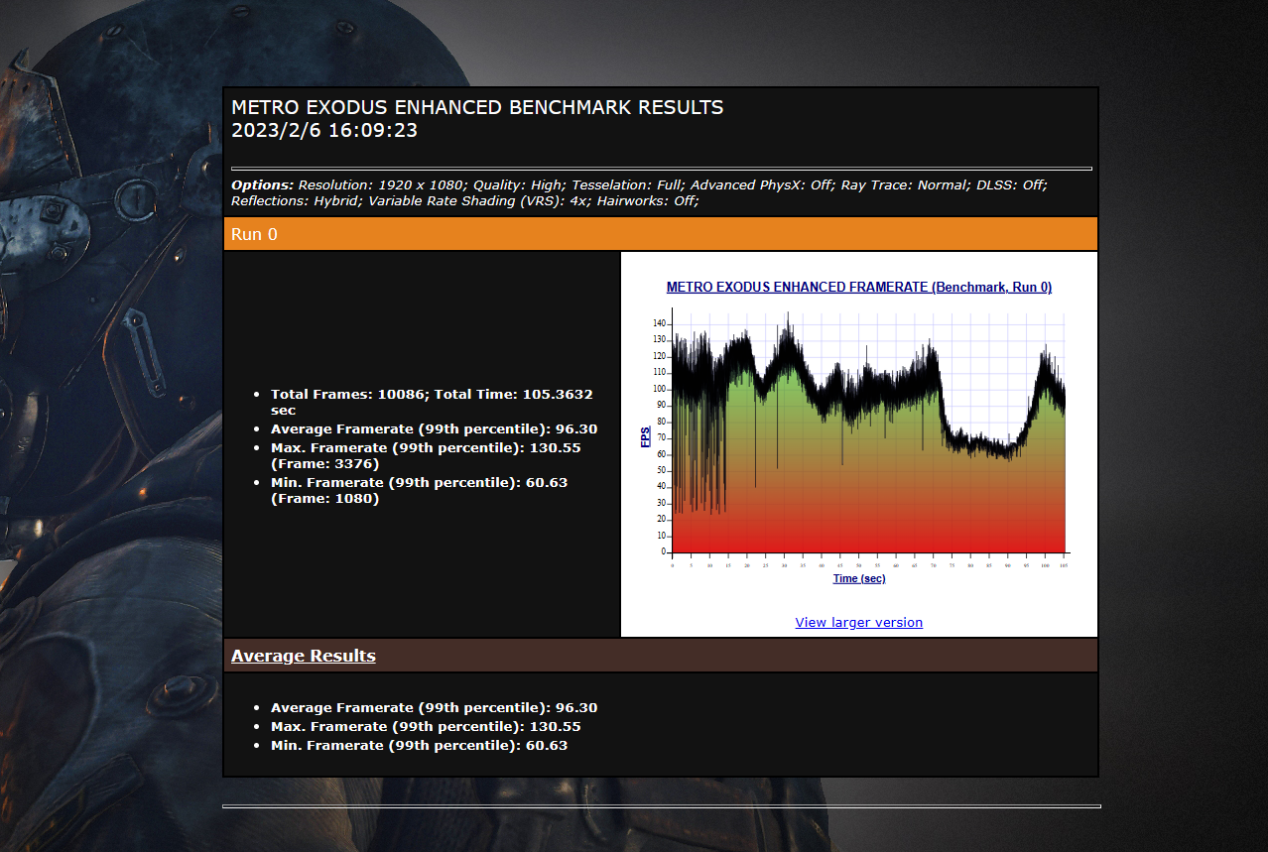Click the chart title mentioning Benchmark, Run 0
1268x852 pixels.
pos(859,287)
